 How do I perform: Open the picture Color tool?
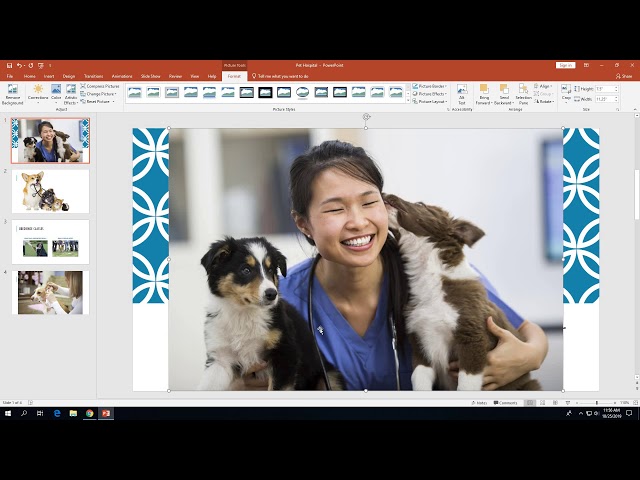(56, 92)
